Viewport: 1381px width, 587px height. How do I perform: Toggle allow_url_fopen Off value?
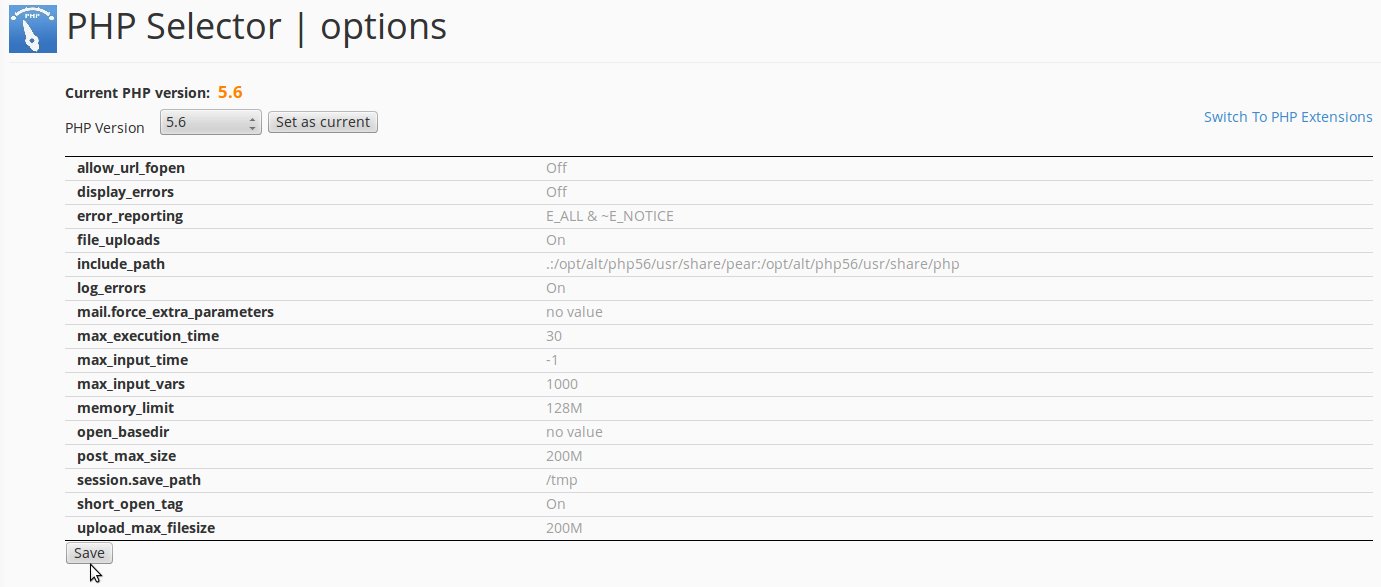coord(556,168)
